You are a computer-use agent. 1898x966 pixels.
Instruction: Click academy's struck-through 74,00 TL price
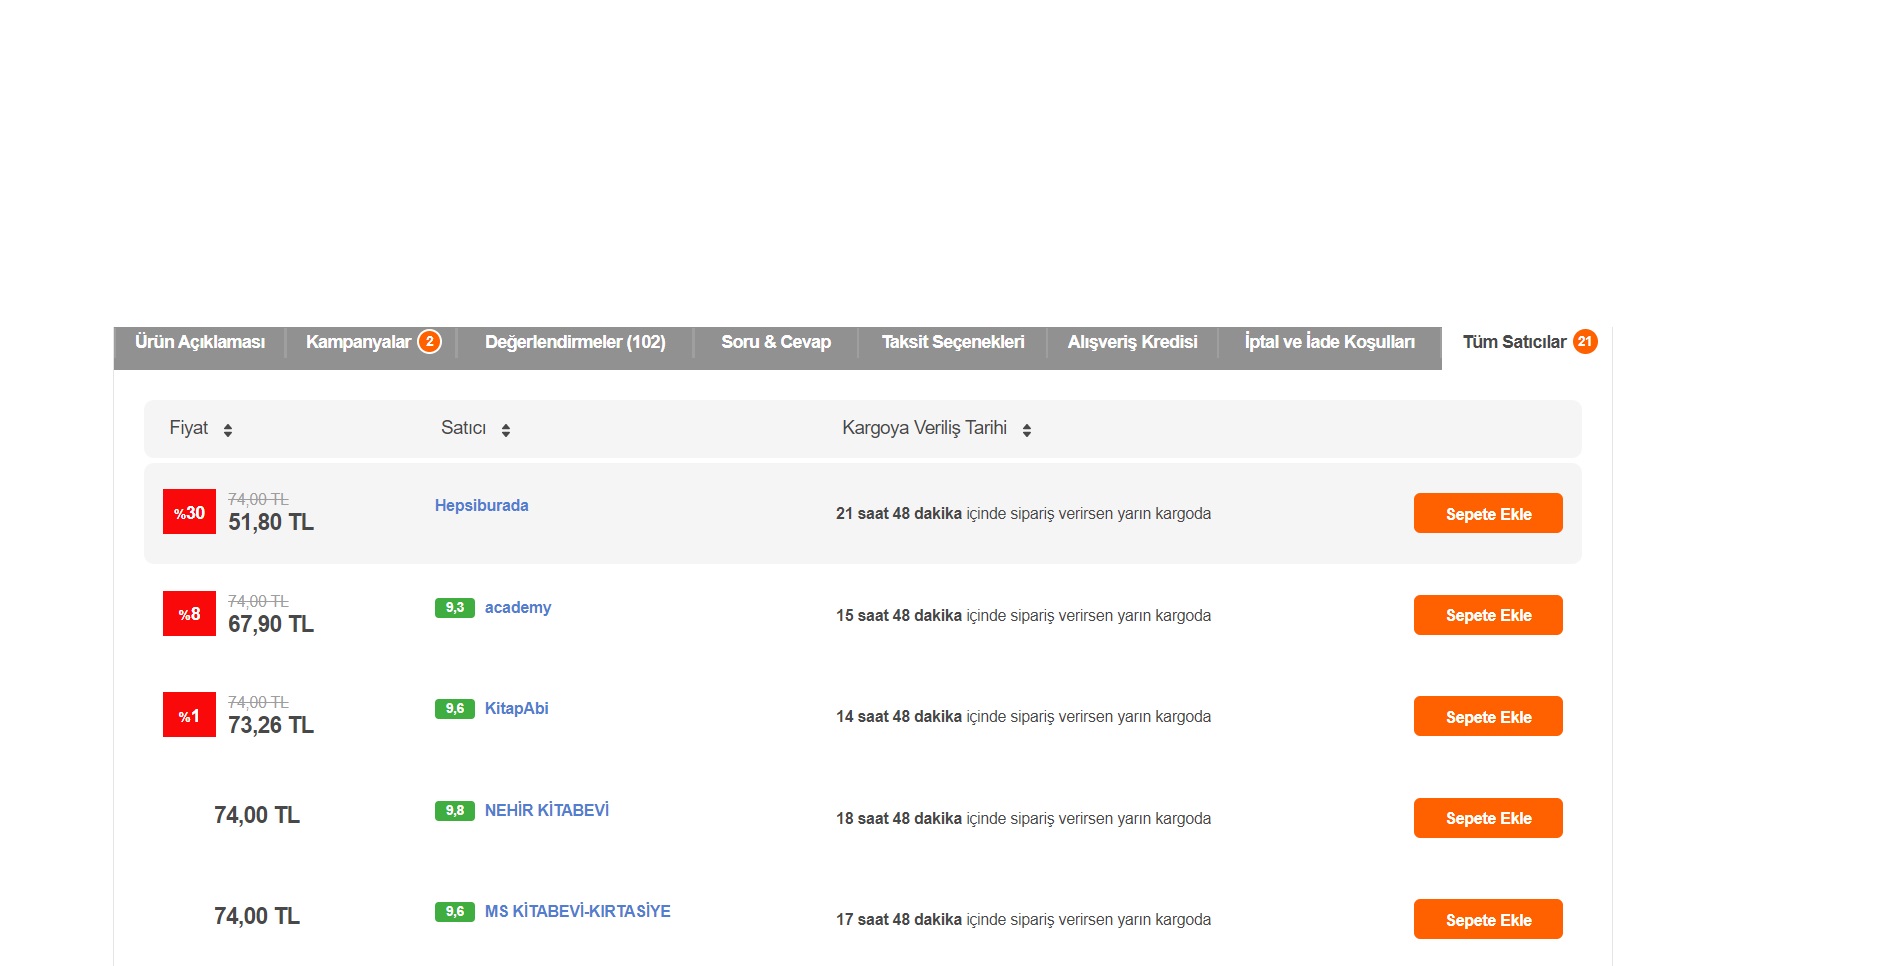[258, 601]
